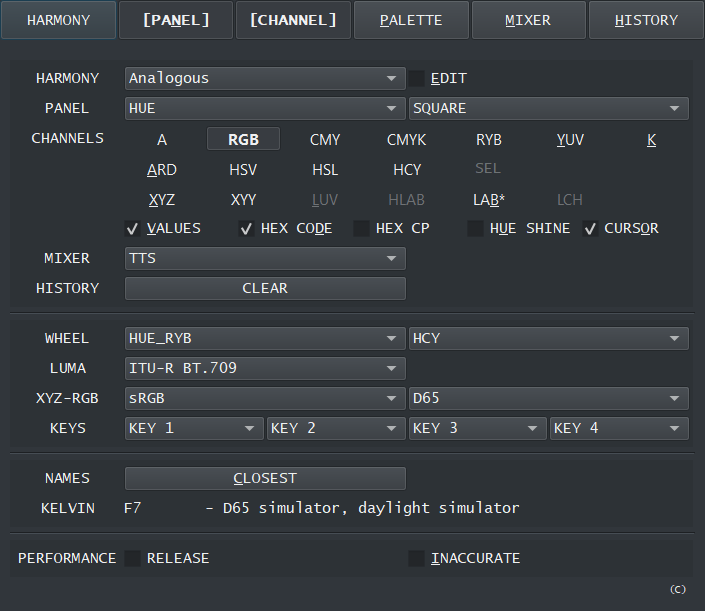The image size is (705, 611).
Task: Uncheck the Values checkbox
Action: (133, 228)
